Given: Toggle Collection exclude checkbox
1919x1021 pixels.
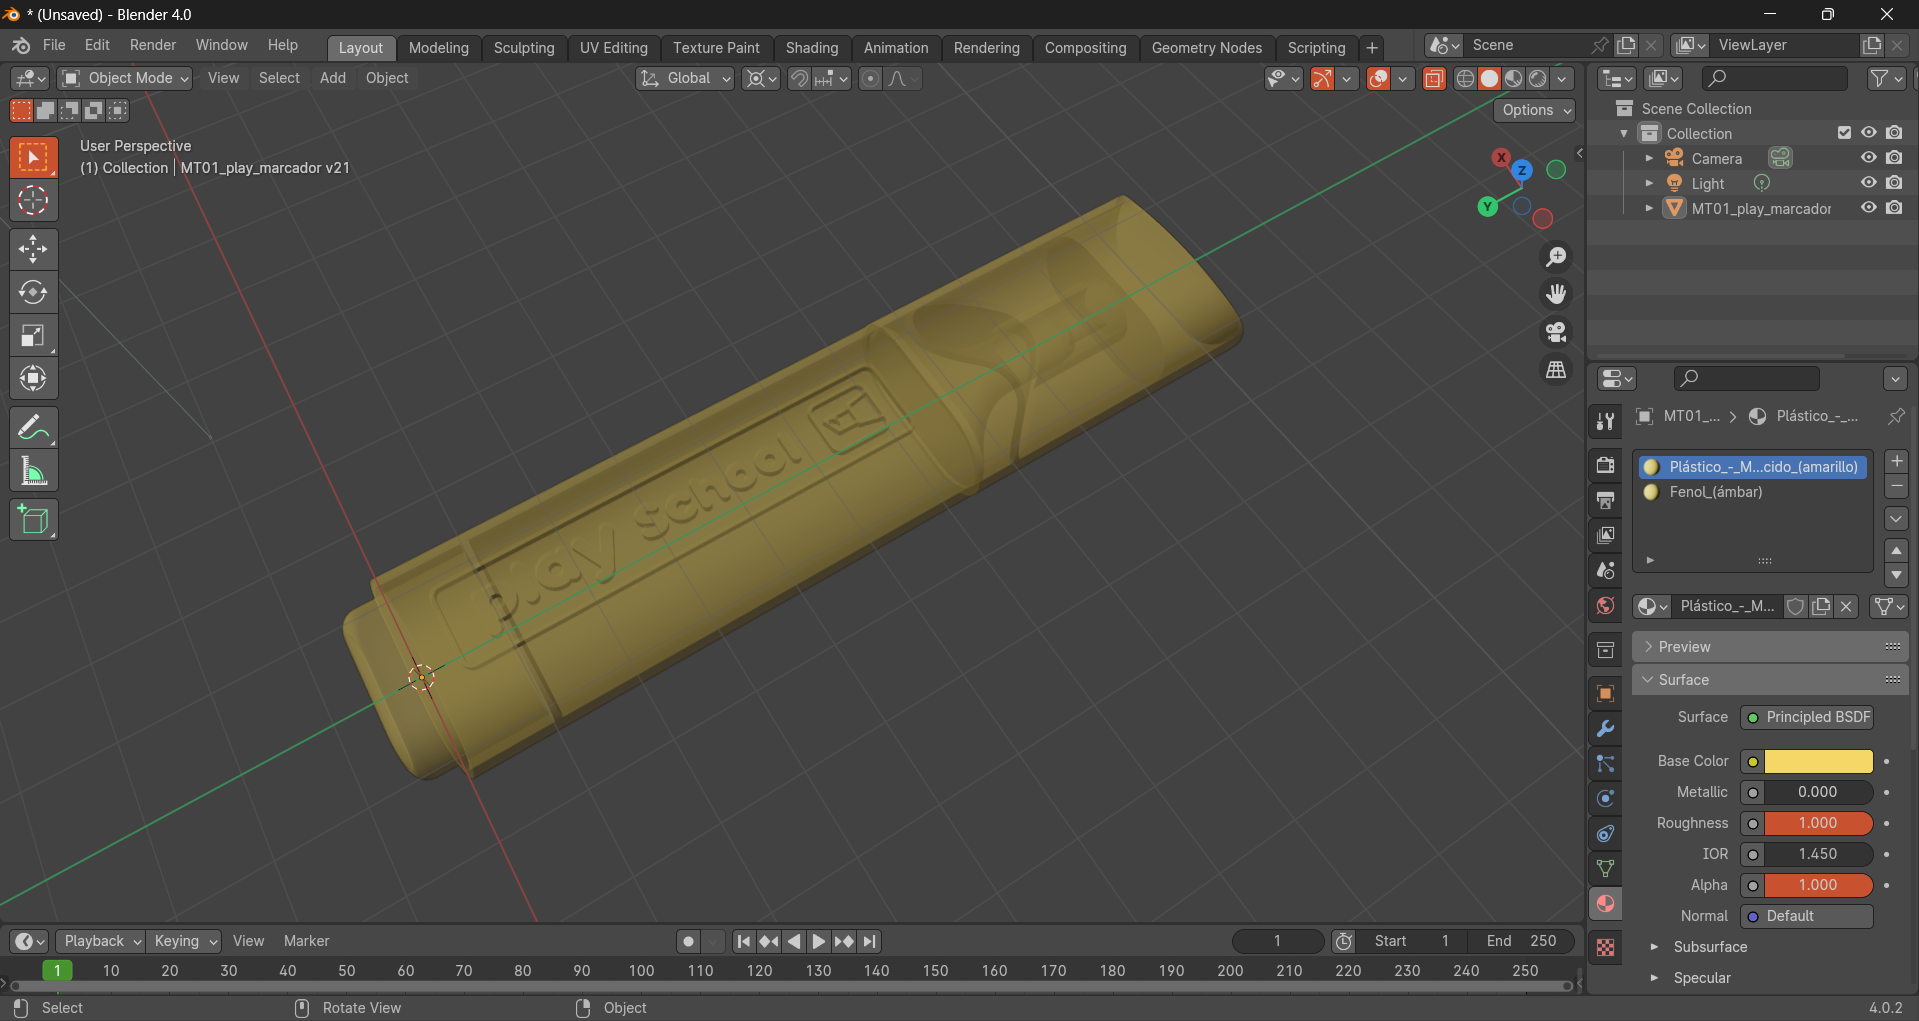Looking at the screenshot, I should 1844,133.
